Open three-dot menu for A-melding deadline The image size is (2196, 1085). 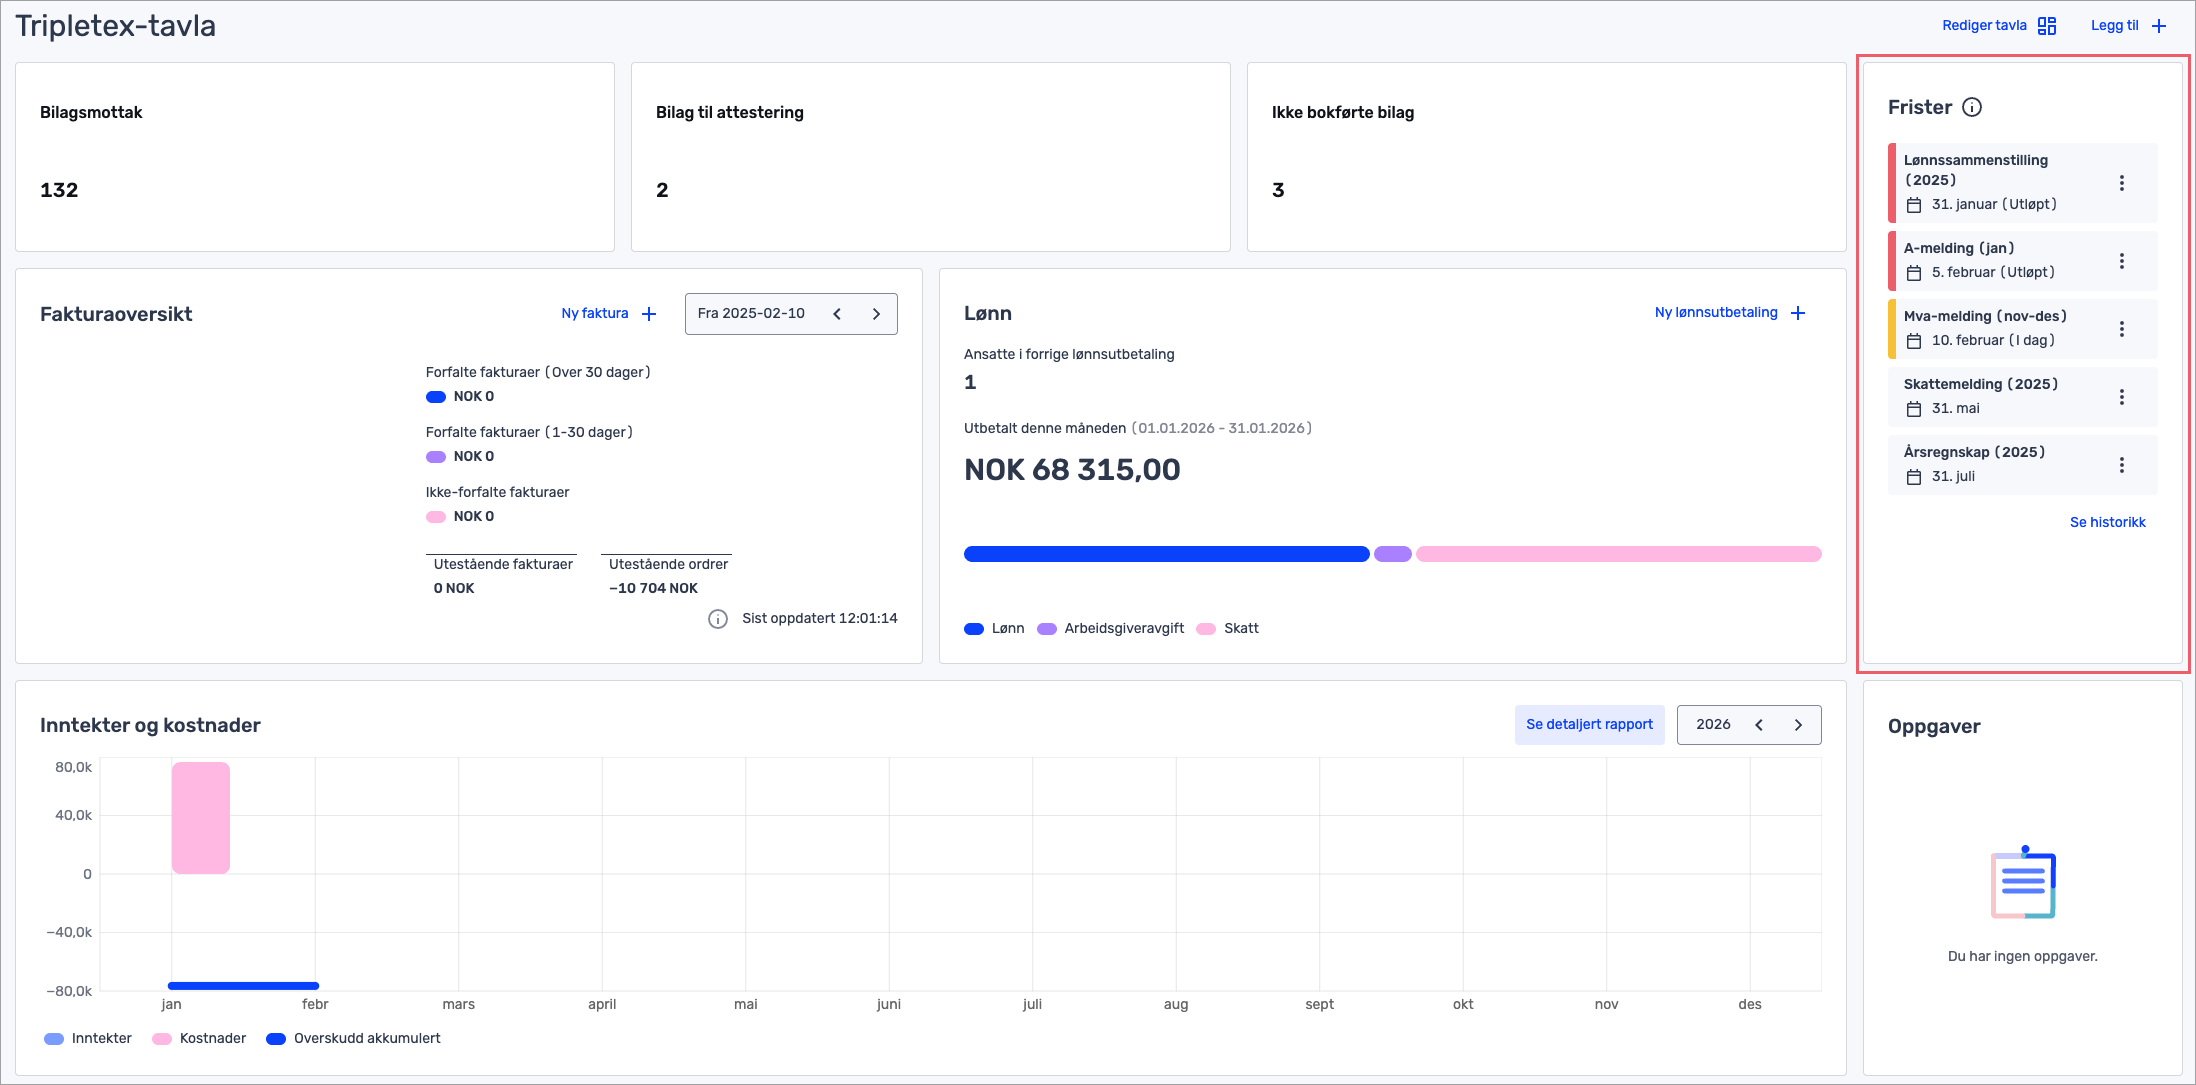tap(2121, 261)
